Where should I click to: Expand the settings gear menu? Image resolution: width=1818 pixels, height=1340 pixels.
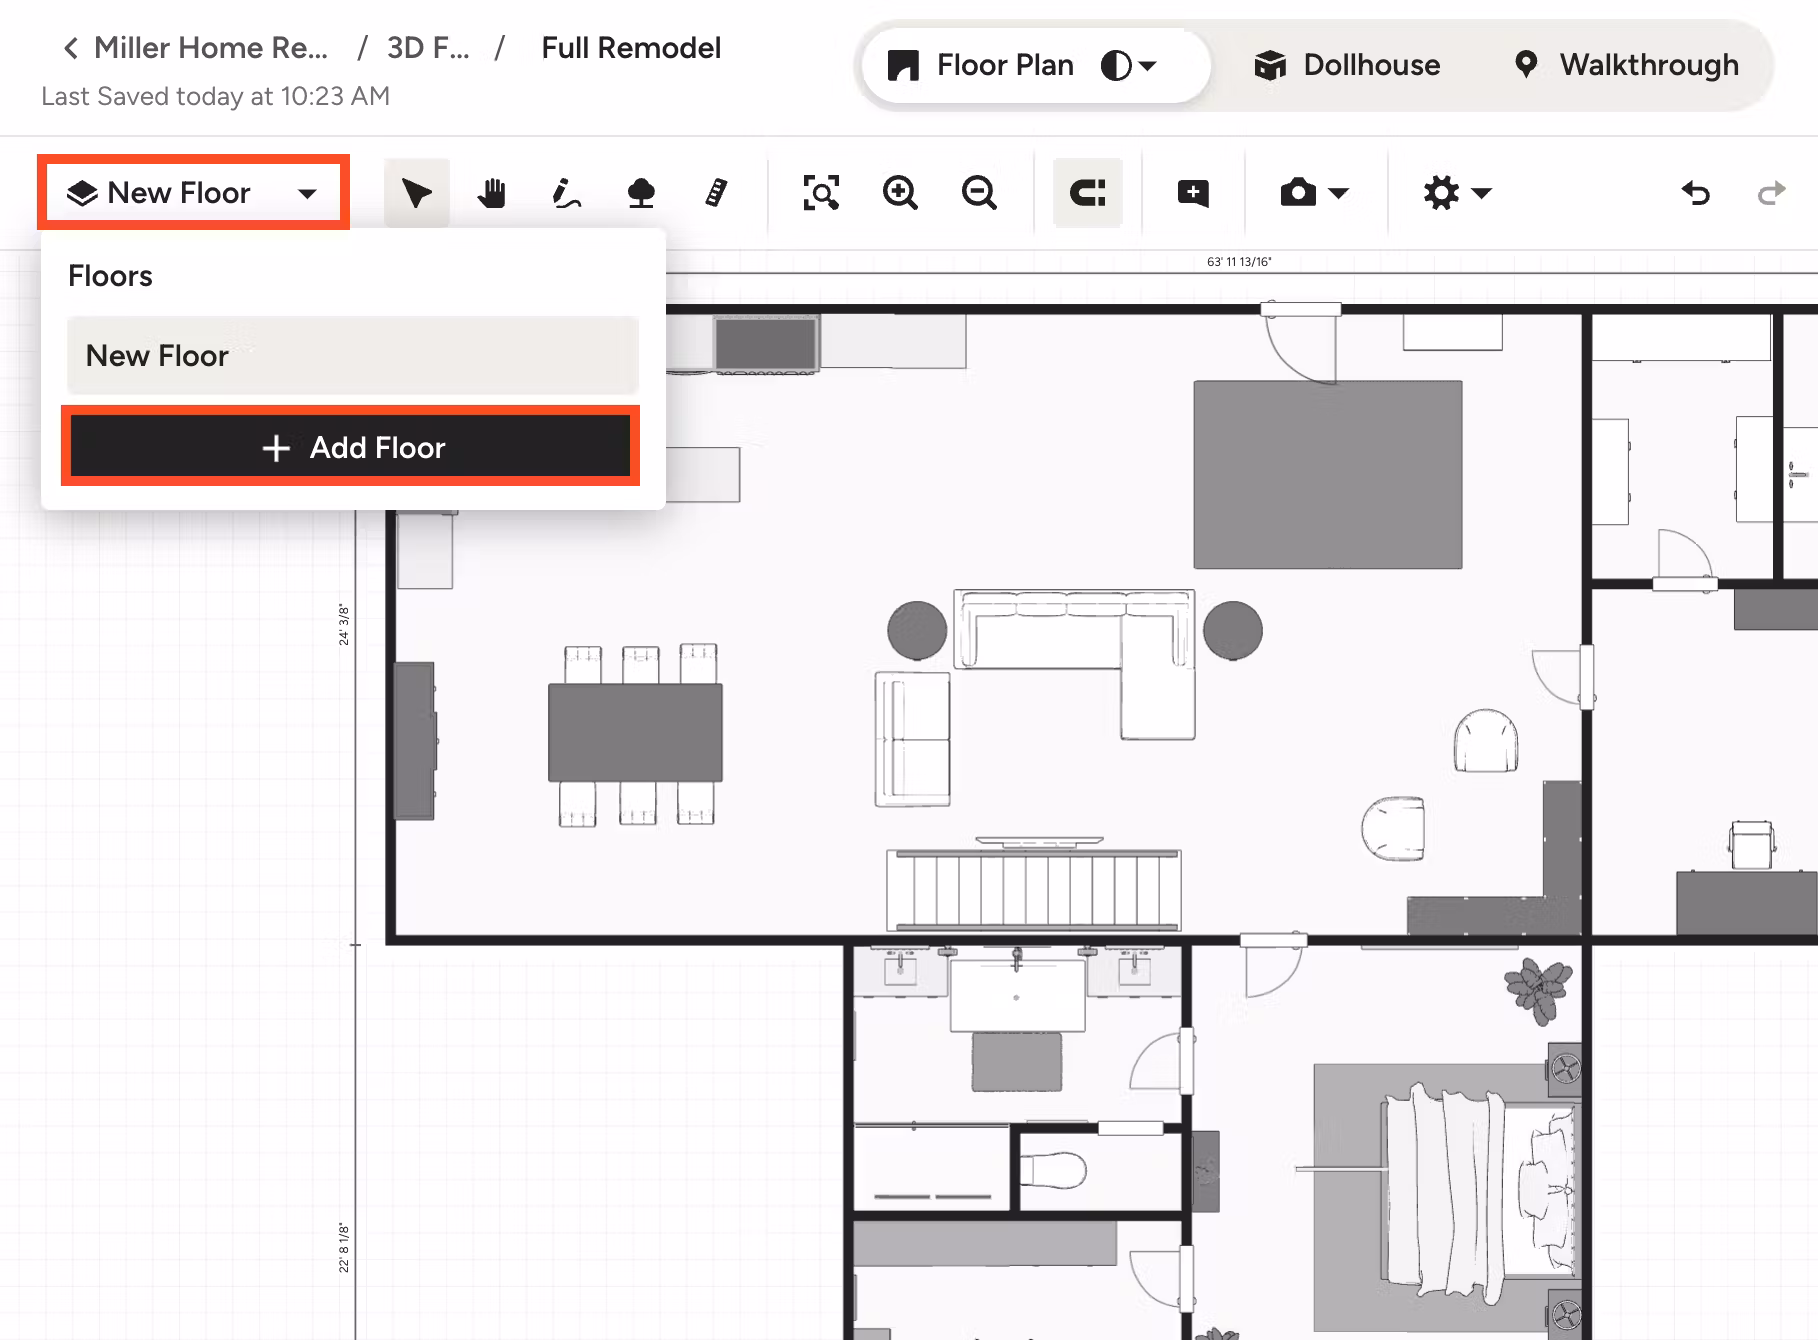pyautogui.click(x=1456, y=192)
